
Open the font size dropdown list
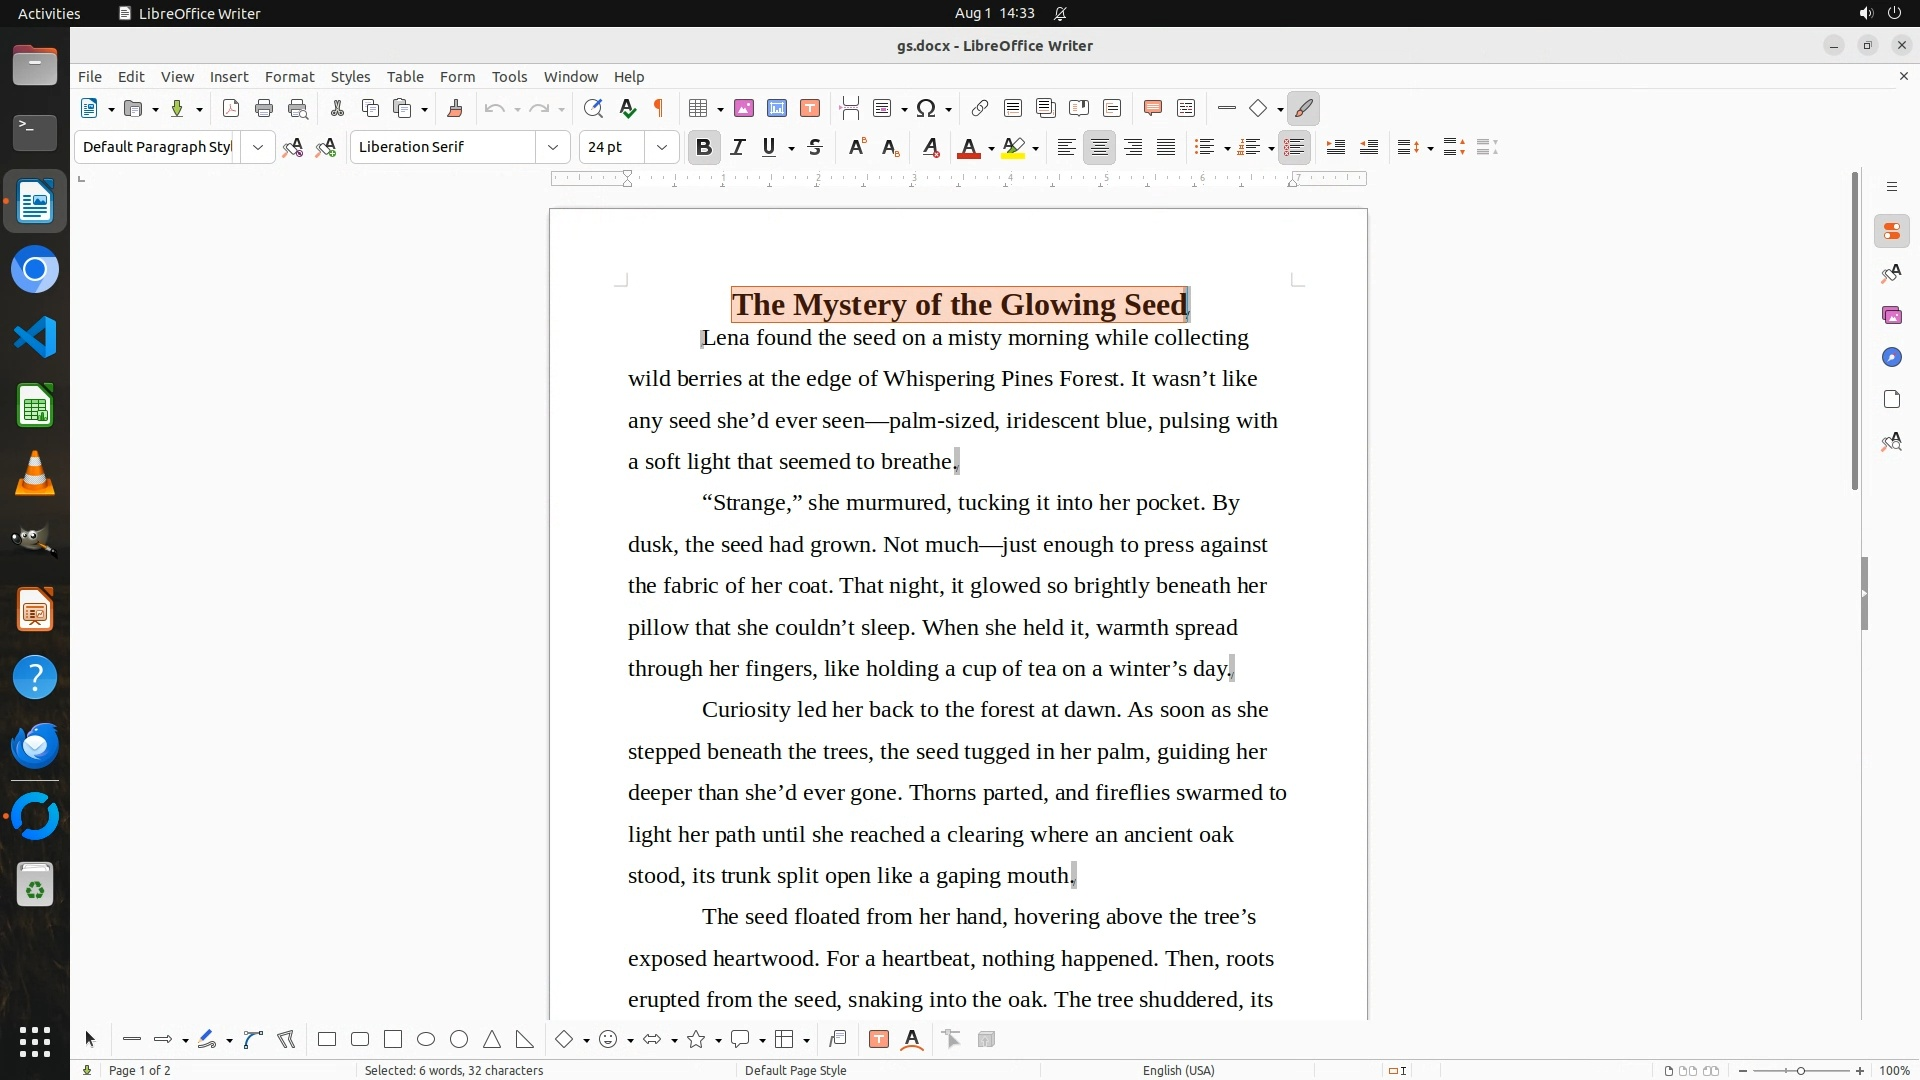coord(661,148)
